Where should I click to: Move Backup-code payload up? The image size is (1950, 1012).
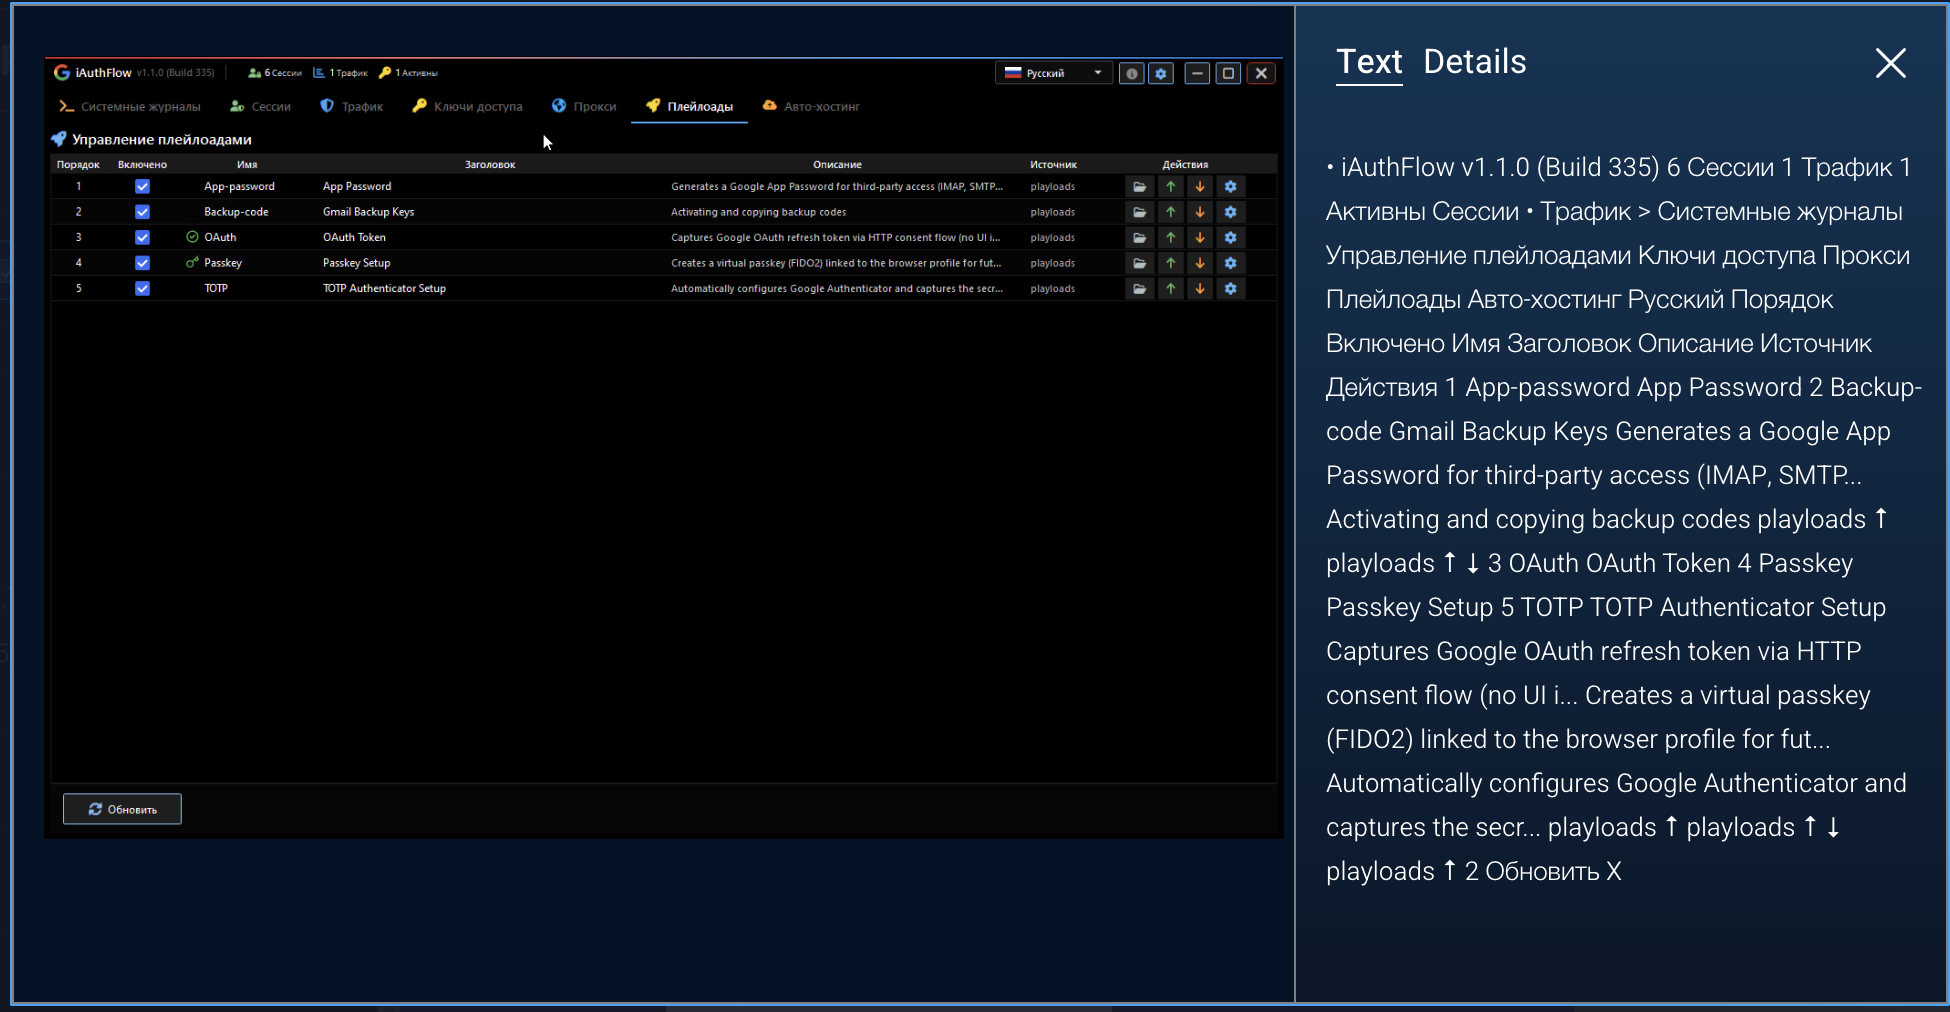pyautogui.click(x=1170, y=212)
